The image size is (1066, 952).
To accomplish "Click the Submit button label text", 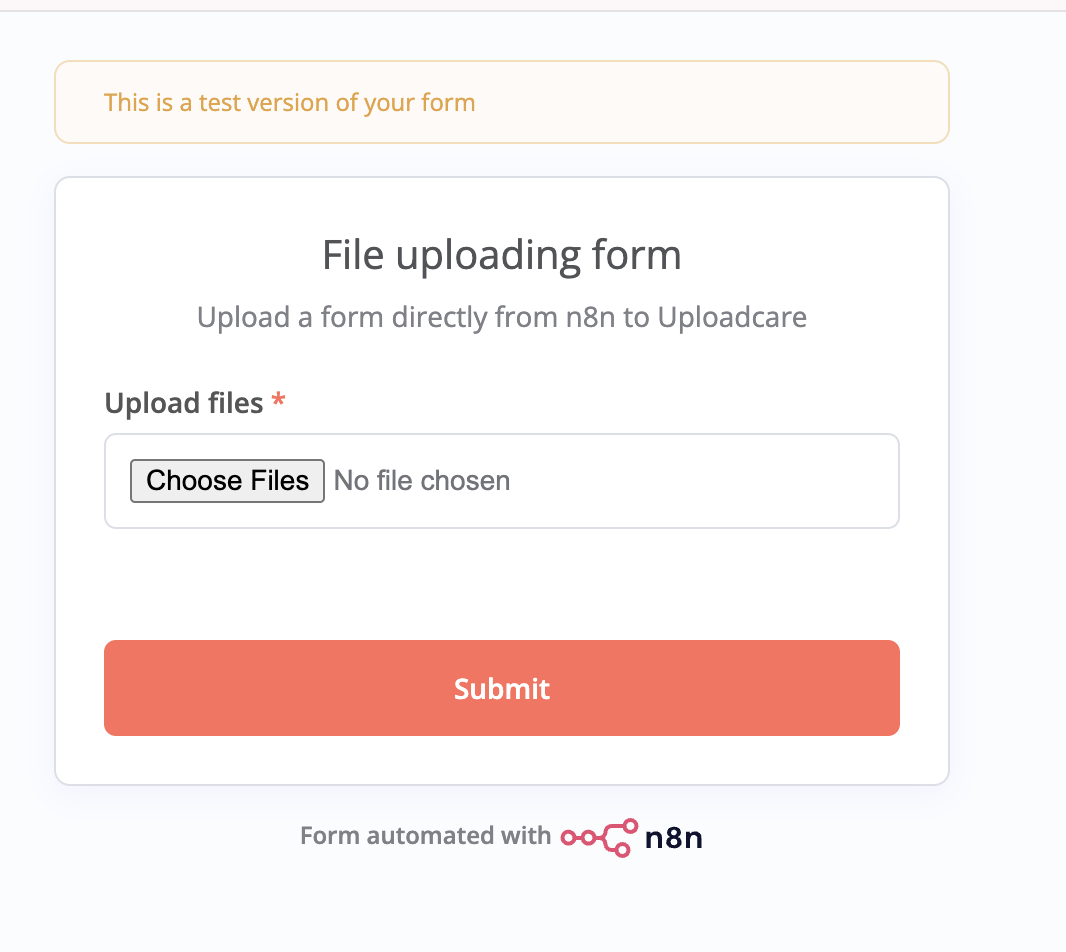I will pyautogui.click(x=501, y=689).
